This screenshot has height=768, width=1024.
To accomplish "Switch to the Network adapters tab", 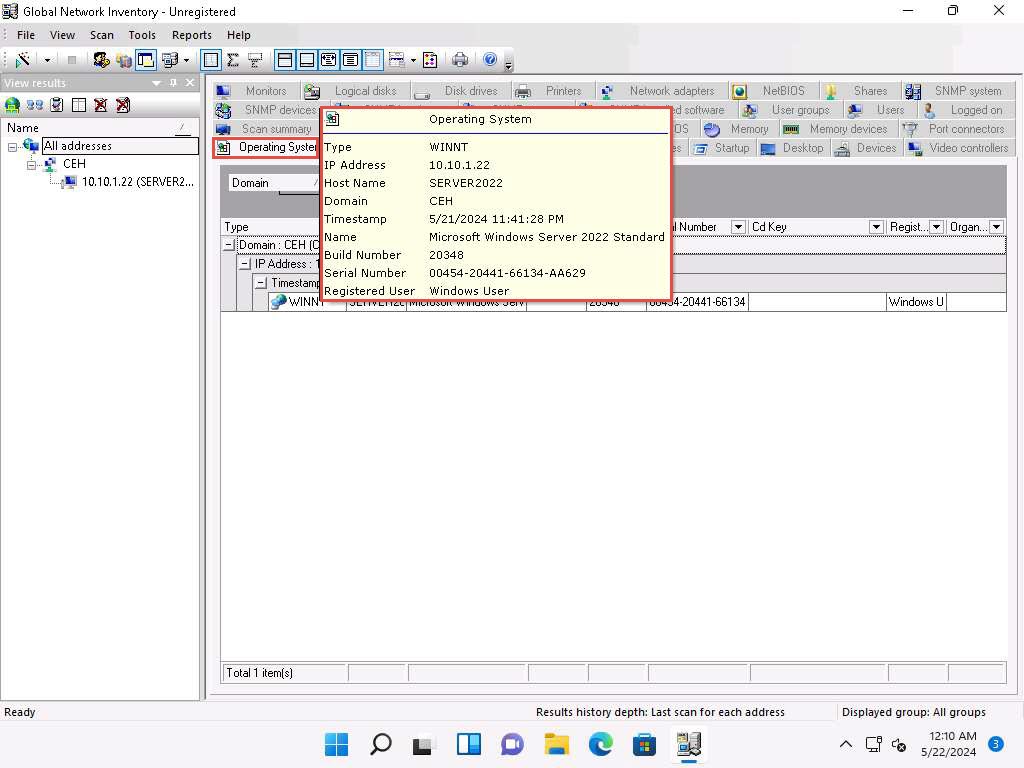I will pyautogui.click(x=670, y=91).
